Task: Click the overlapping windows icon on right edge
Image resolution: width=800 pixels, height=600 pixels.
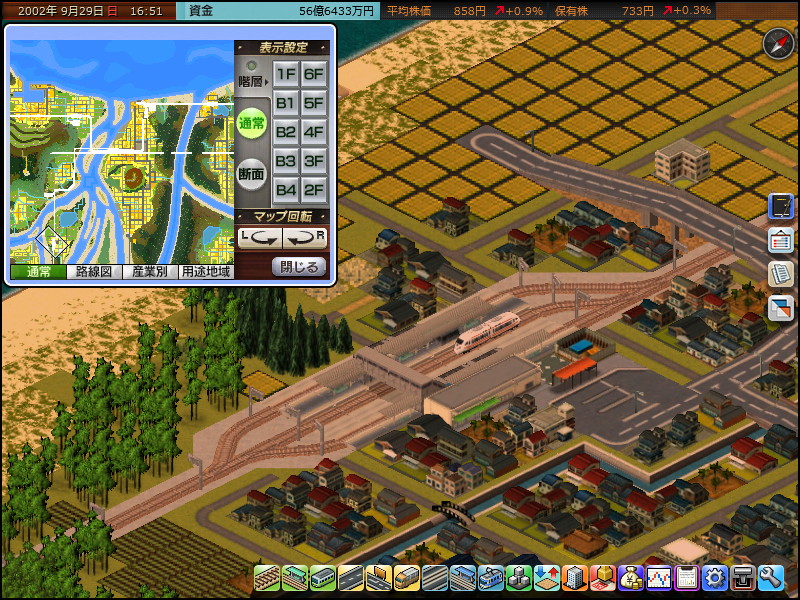Action: 781,308
